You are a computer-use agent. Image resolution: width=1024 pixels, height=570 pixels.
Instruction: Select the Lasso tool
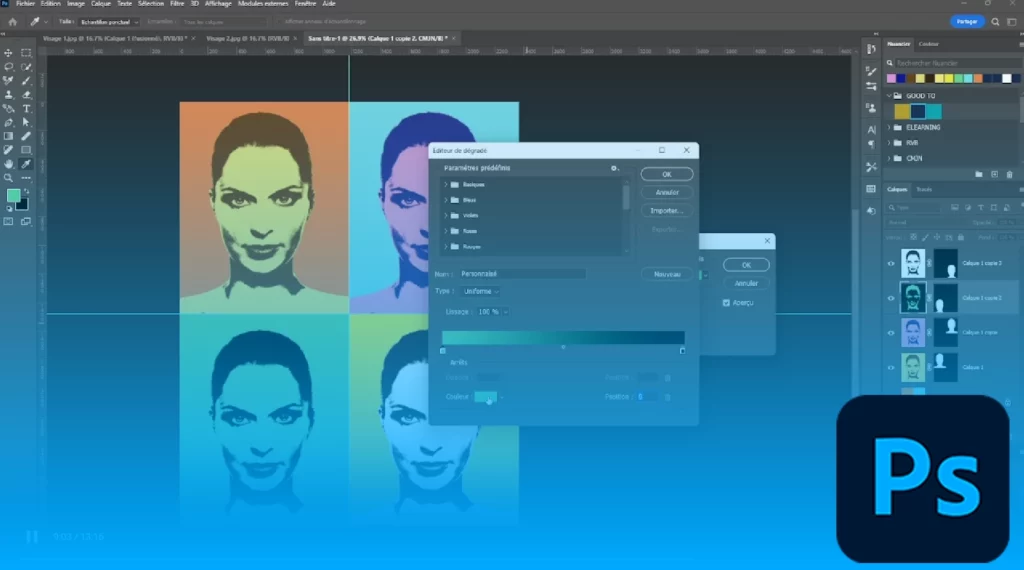[8, 67]
